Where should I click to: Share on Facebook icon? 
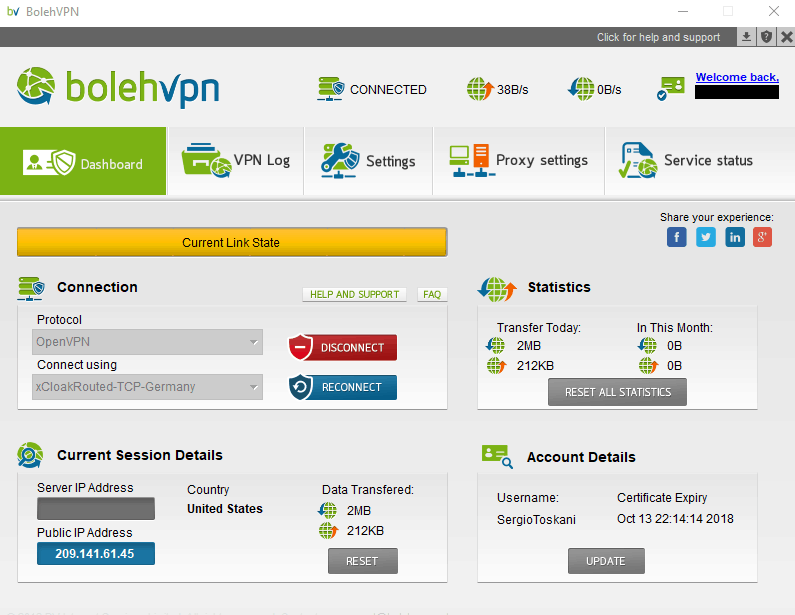click(x=676, y=237)
